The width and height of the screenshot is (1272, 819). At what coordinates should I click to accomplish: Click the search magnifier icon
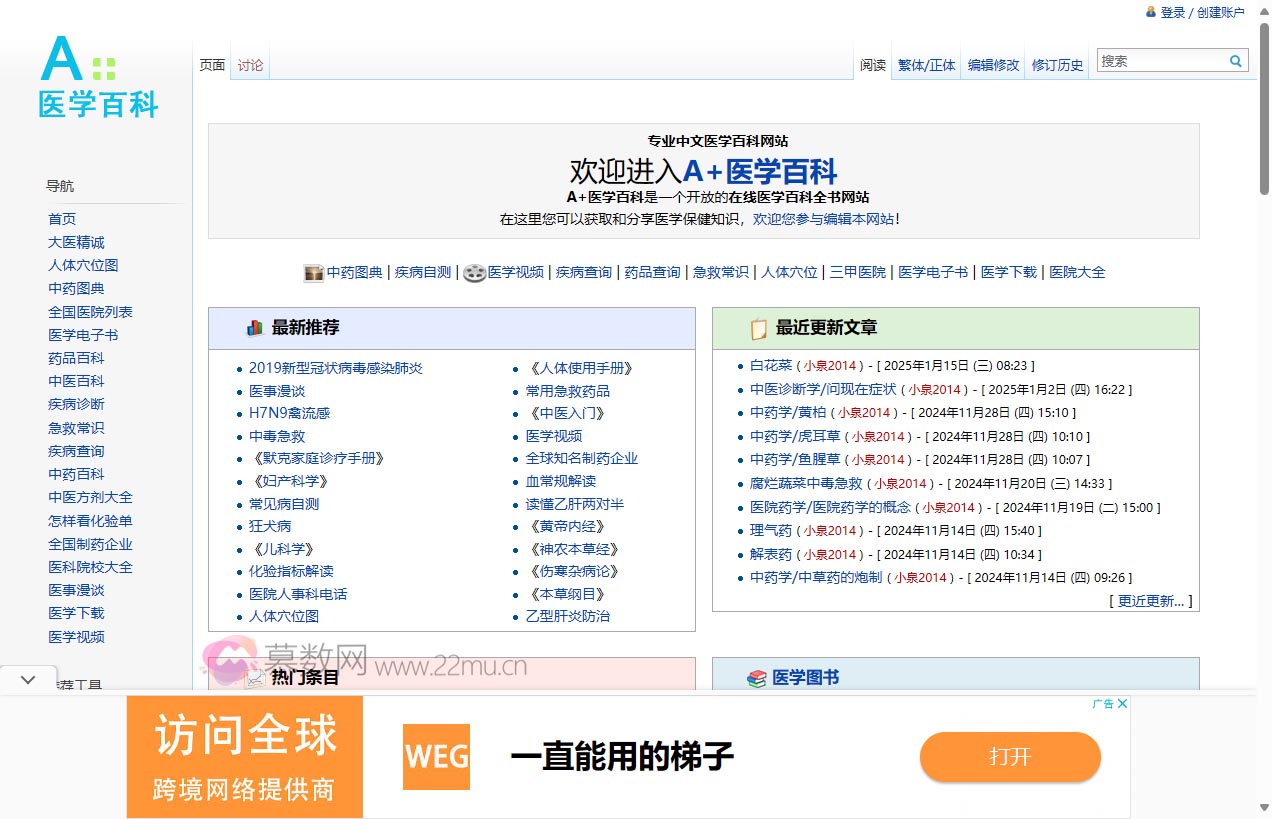(x=1237, y=60)
